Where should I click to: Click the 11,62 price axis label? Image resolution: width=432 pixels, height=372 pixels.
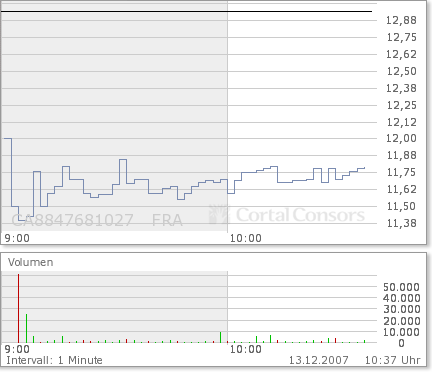pos(401,189)
